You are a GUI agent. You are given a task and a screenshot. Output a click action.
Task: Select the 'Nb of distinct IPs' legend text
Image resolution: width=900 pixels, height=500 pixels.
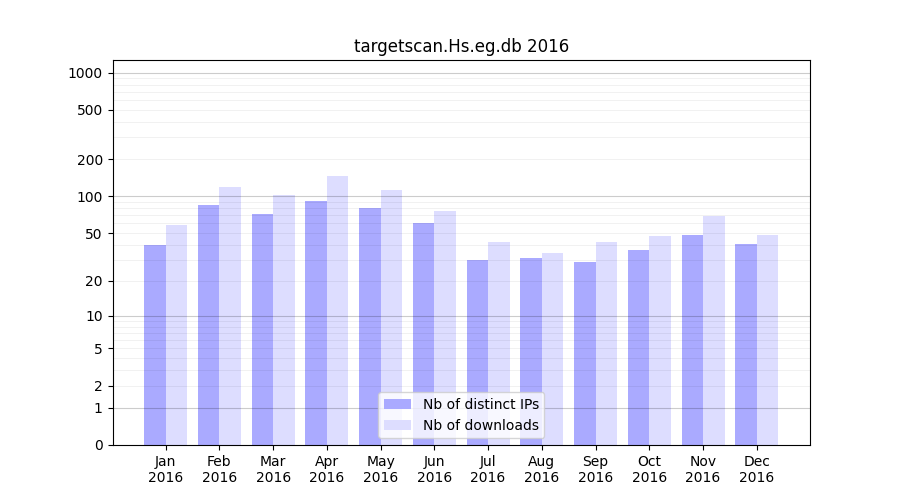click(480, 404)
